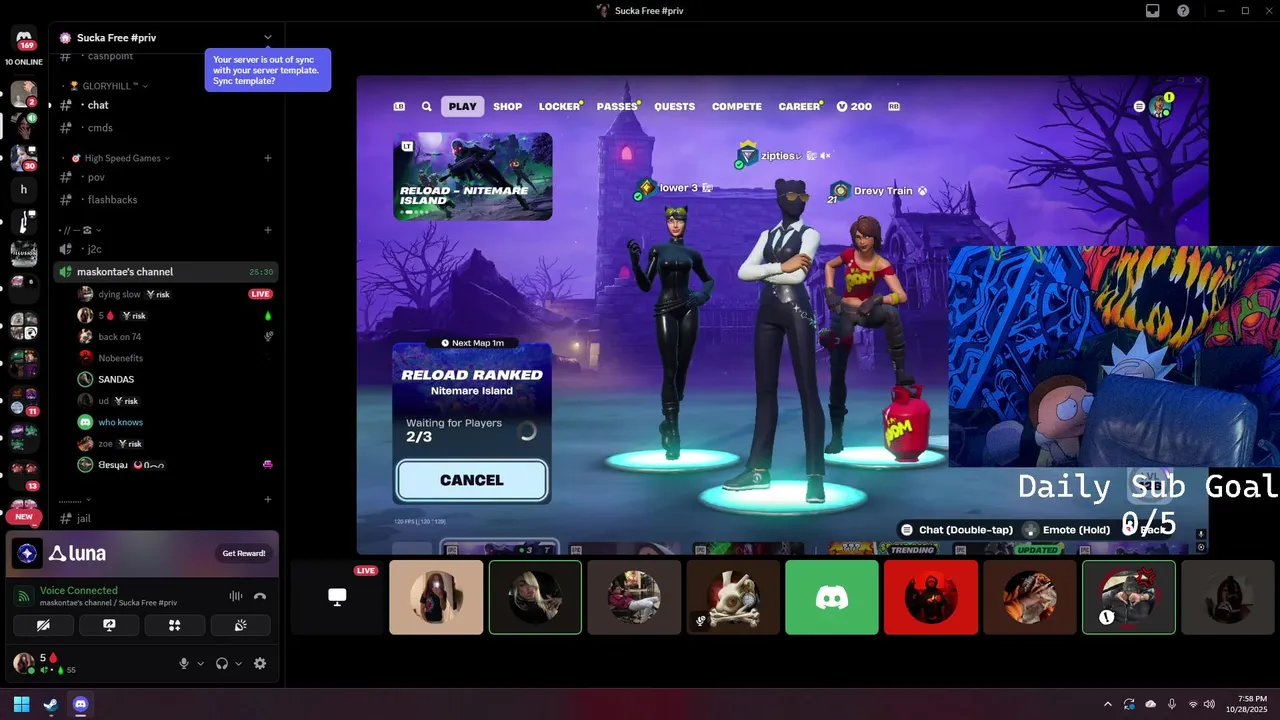Disconnect from voice with the phone icon
This screenshot has width=1280, height=720.
260,596
